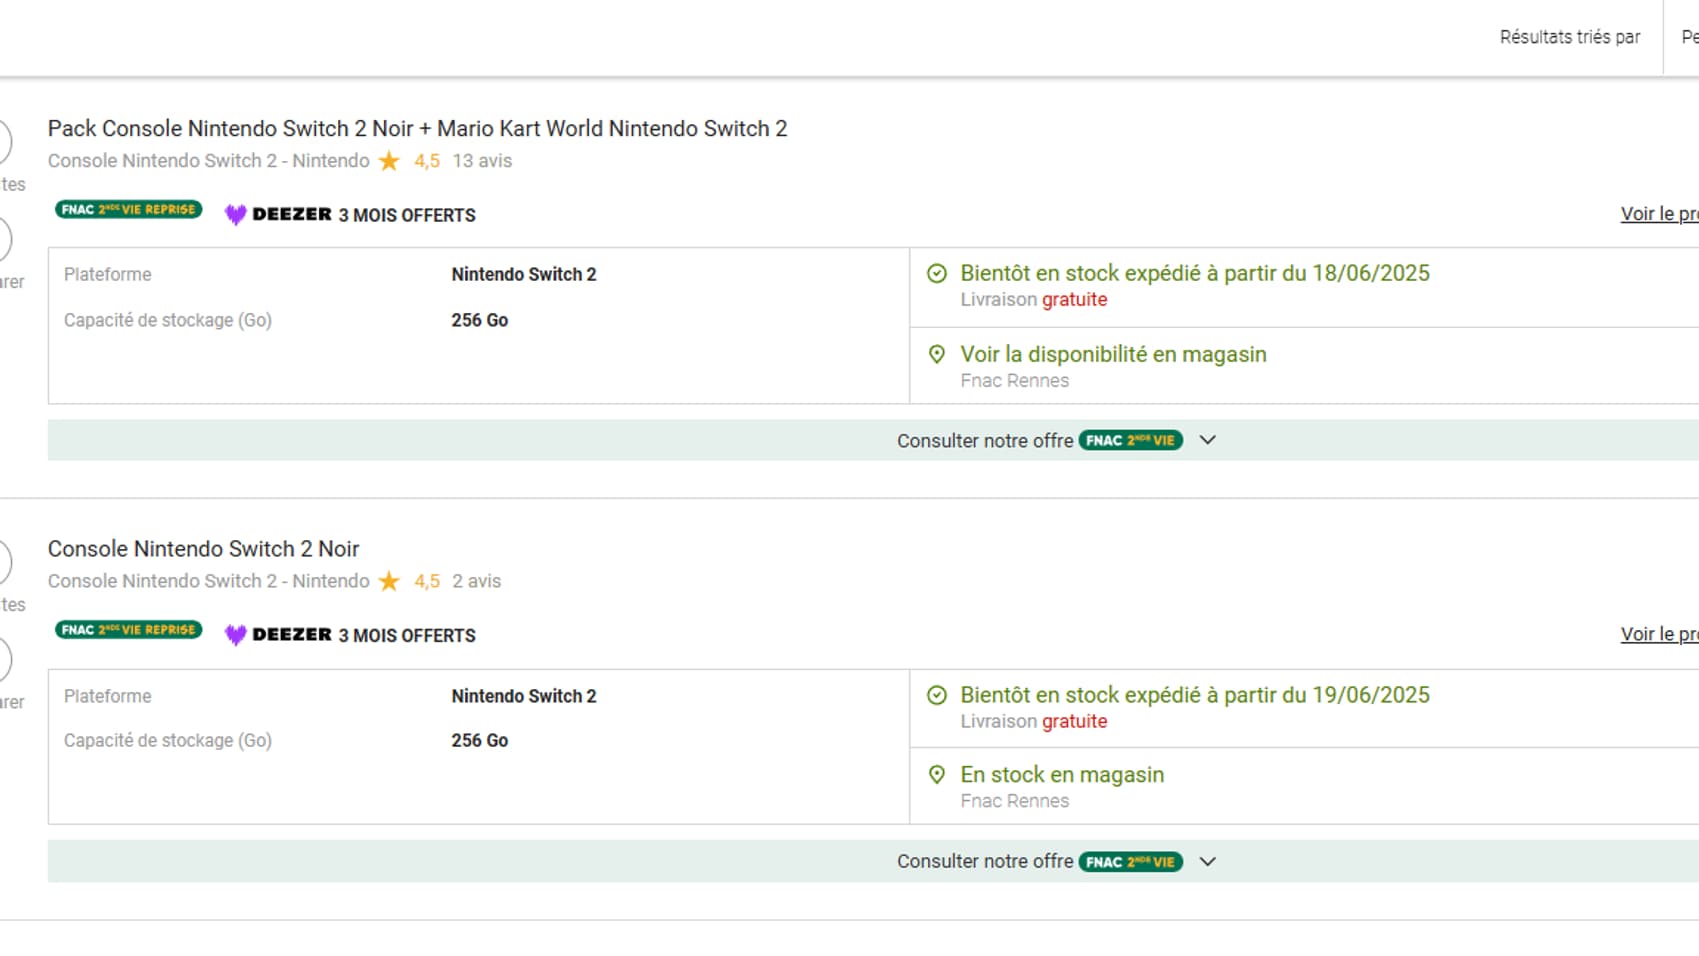
Task: Click the Voir le produit link in the Console Noir listing
Action: 1659,634
